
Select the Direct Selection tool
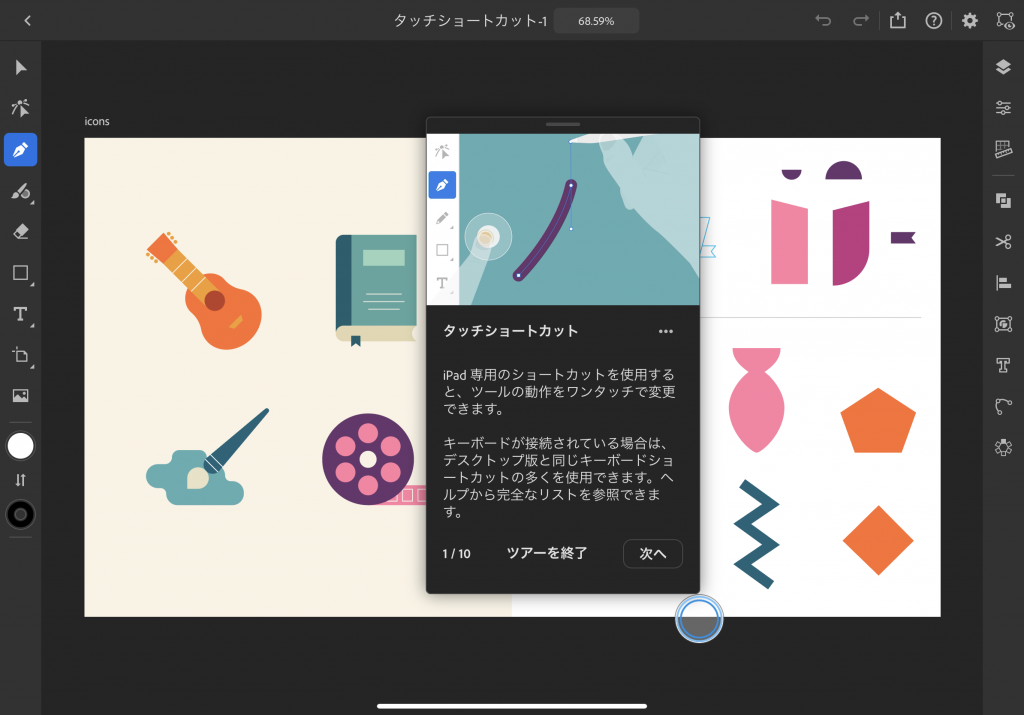click(x=20, y=108)
